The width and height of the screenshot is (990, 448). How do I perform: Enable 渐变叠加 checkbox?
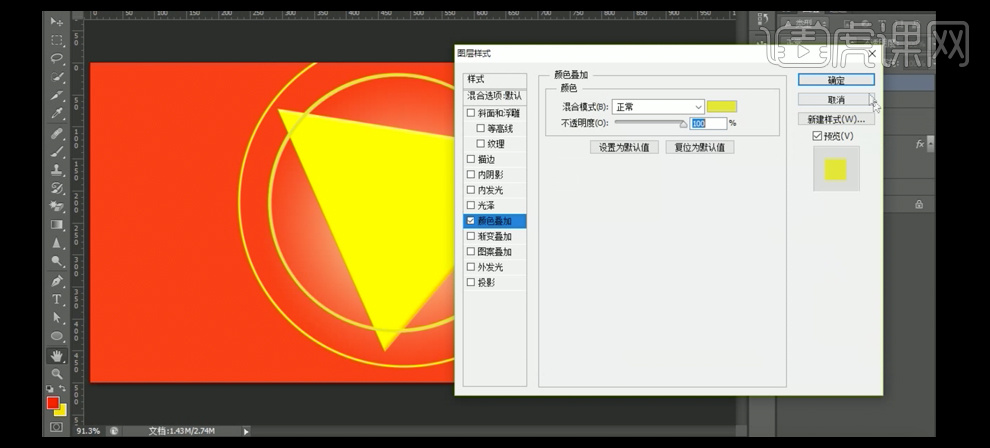click(470, 236)
